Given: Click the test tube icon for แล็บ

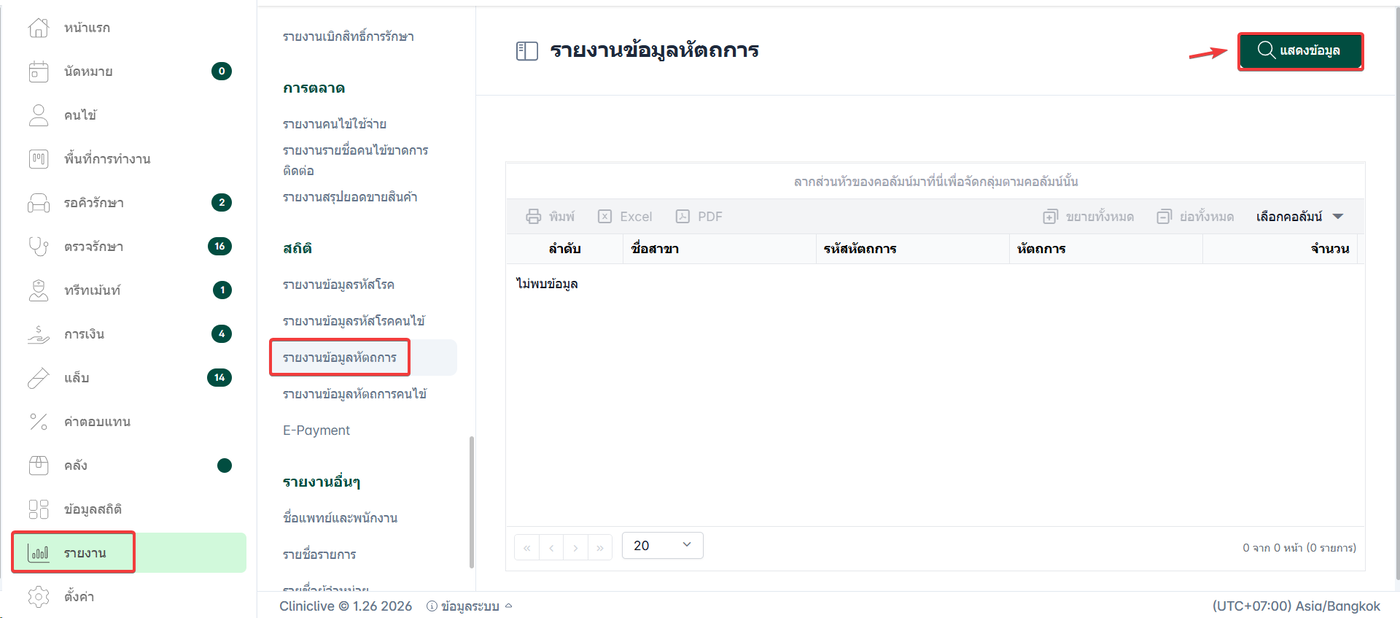Looking at the screenshot, I should click(x=39, y=378).
